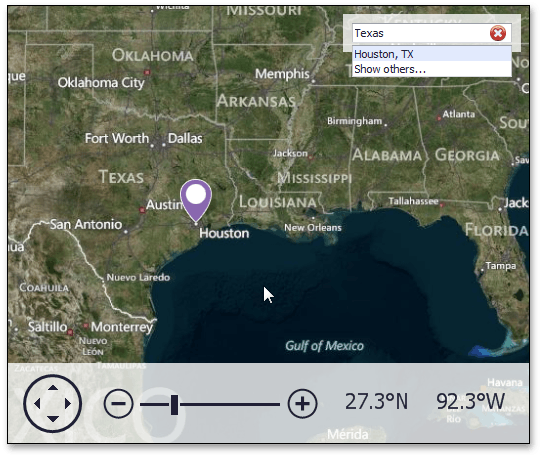Click the Monterrey city label
Viewport: 543px width, 459px height.
click(122, 327)
